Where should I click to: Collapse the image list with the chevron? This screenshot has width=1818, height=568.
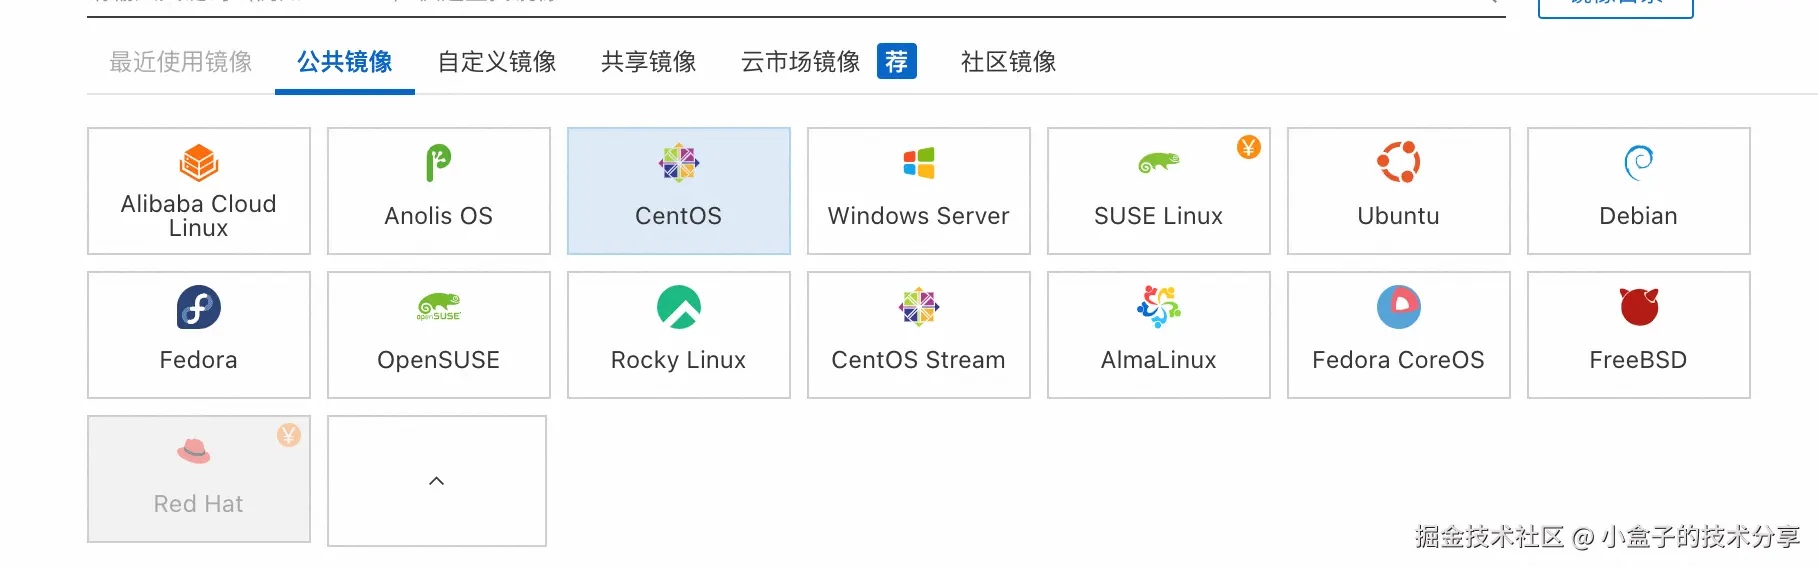(437, 481)
